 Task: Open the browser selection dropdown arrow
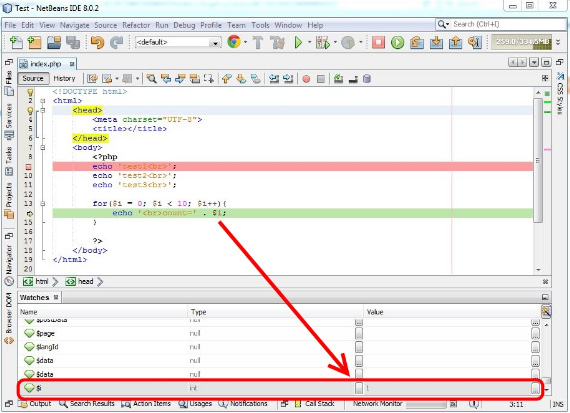pyautogui.click(x=246, y=42)
